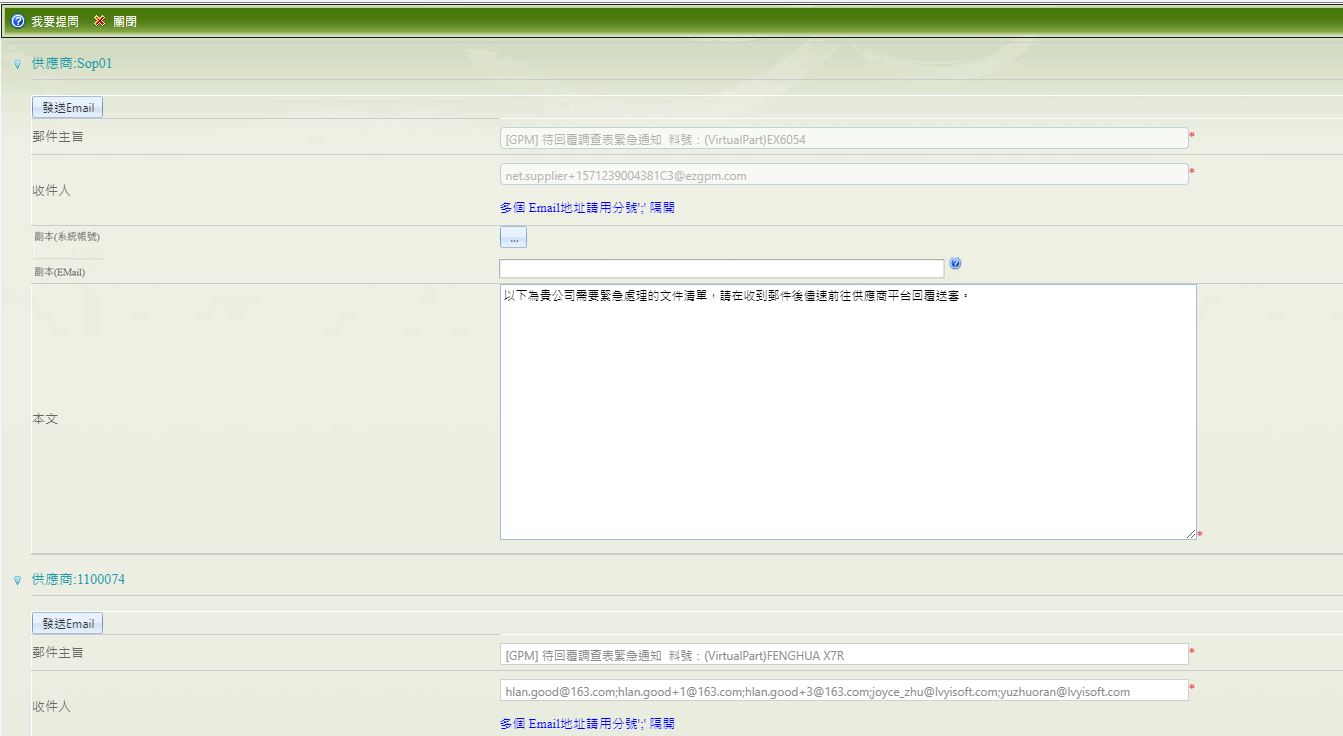Click the 1100074 郵件主旨 subject field

844,655
